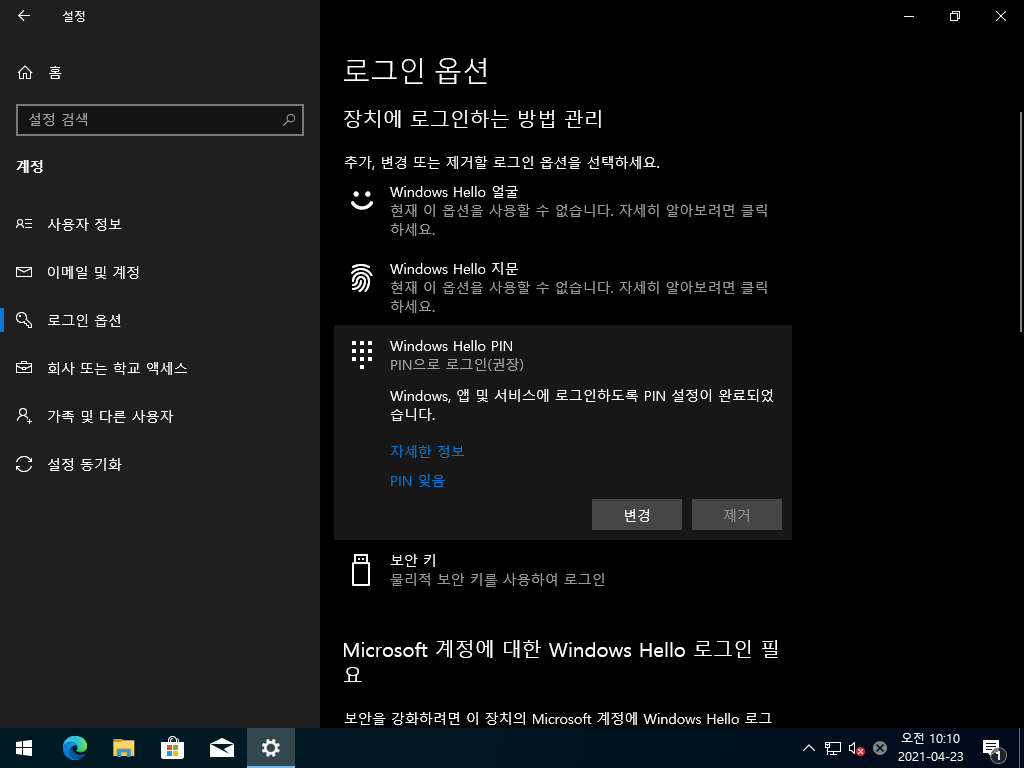Click the fingerprint icon
Viewport: 1024px width, 768px height.
[362, 278]
